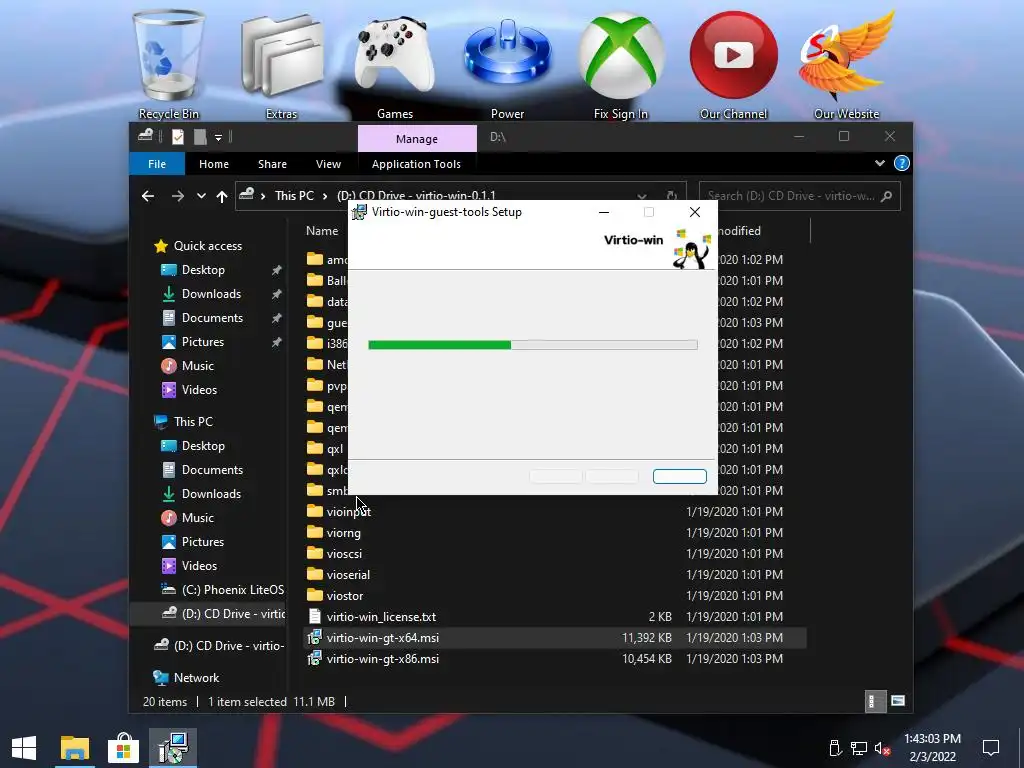The image size is (1024, 768).
Task: Select the Virtio setup taskbar icon
Action: tap(173, 748)
